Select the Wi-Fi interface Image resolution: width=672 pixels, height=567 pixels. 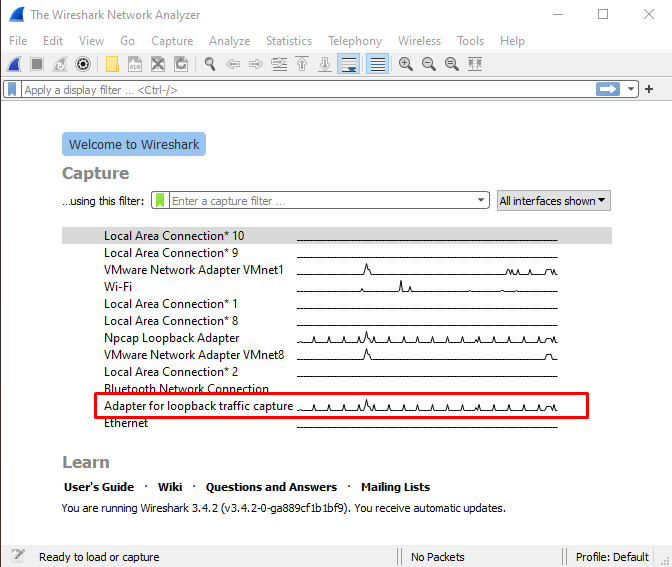[337, 287]
